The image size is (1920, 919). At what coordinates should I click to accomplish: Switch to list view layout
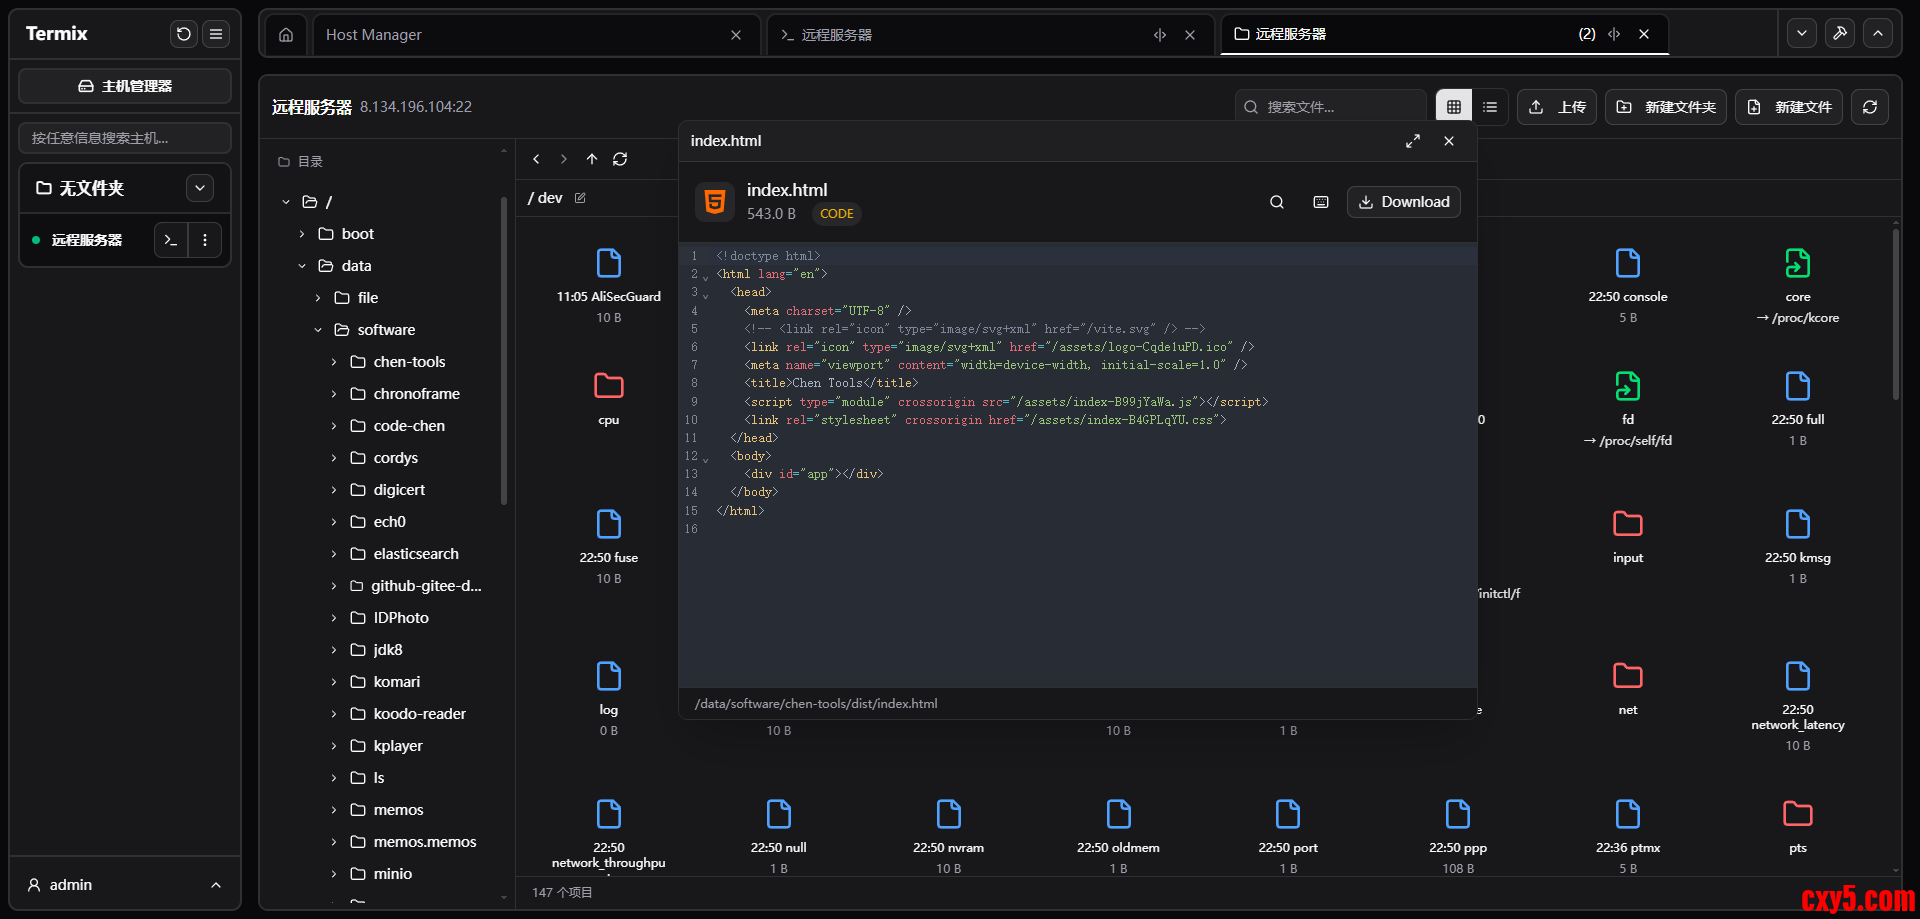click(x=1490, y=107)
